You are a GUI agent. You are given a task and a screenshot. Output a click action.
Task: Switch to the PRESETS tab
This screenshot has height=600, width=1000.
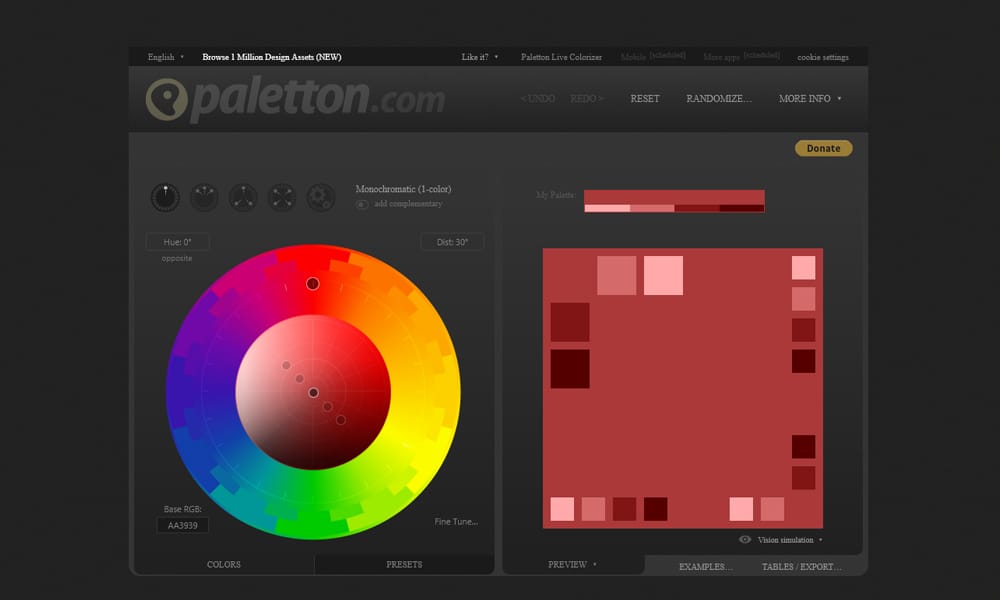coord(404,564)
